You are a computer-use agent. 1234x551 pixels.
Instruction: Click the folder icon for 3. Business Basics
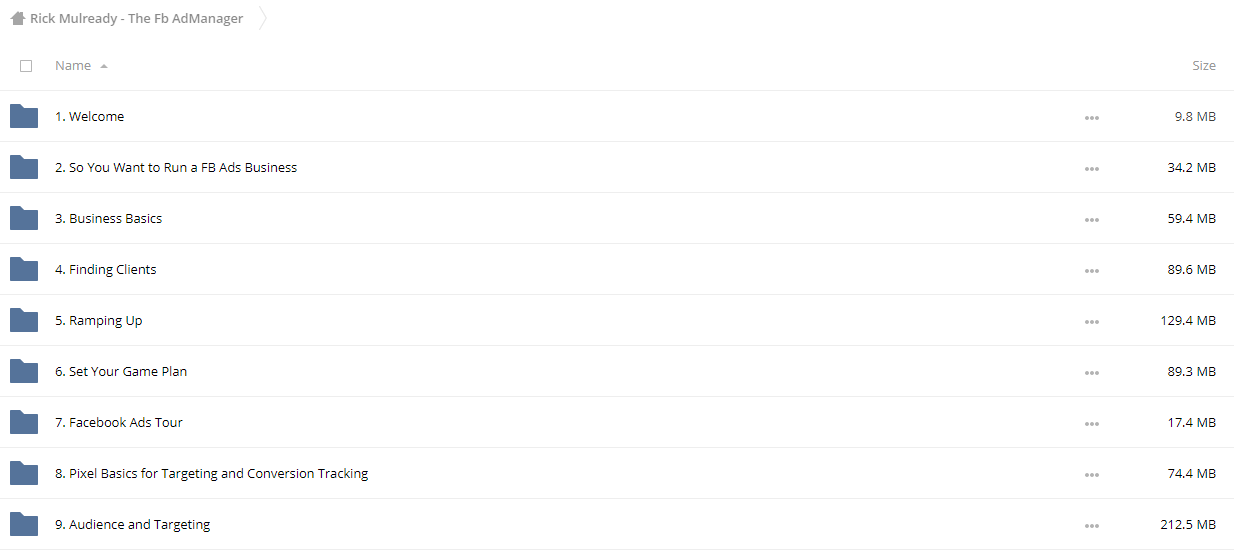click(24, 218)
